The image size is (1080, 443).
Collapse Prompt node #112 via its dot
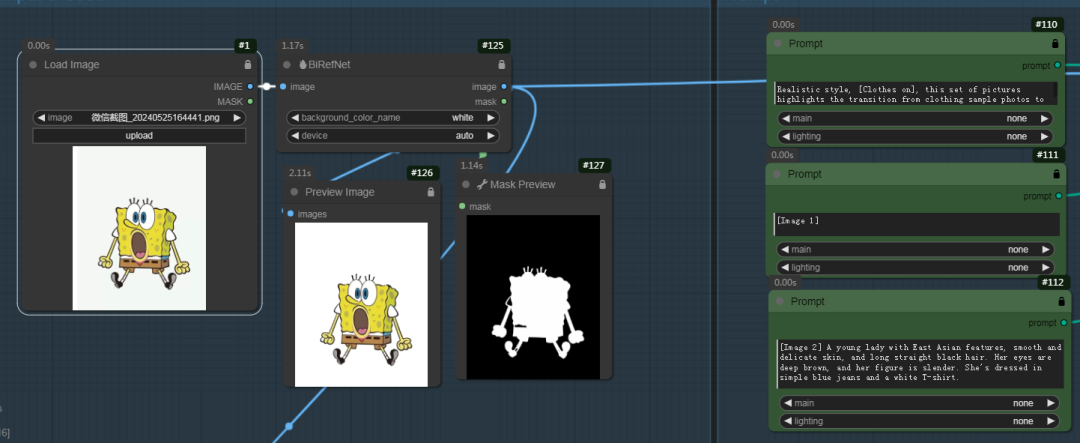tap(780, 301)
